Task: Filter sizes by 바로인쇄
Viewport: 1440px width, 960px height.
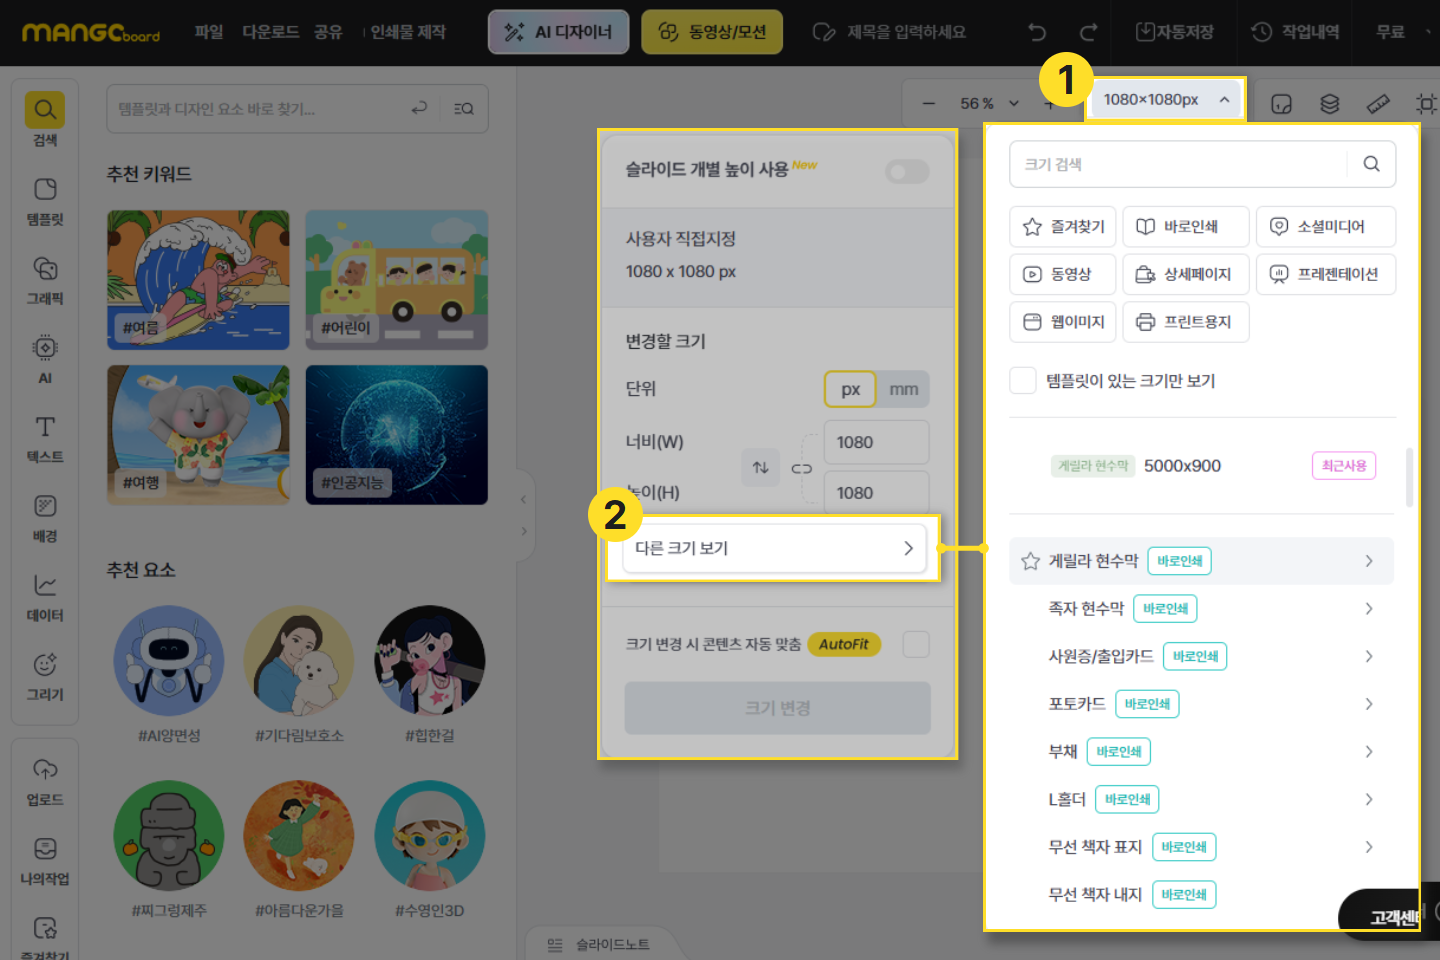Action: click(1186, 227)
